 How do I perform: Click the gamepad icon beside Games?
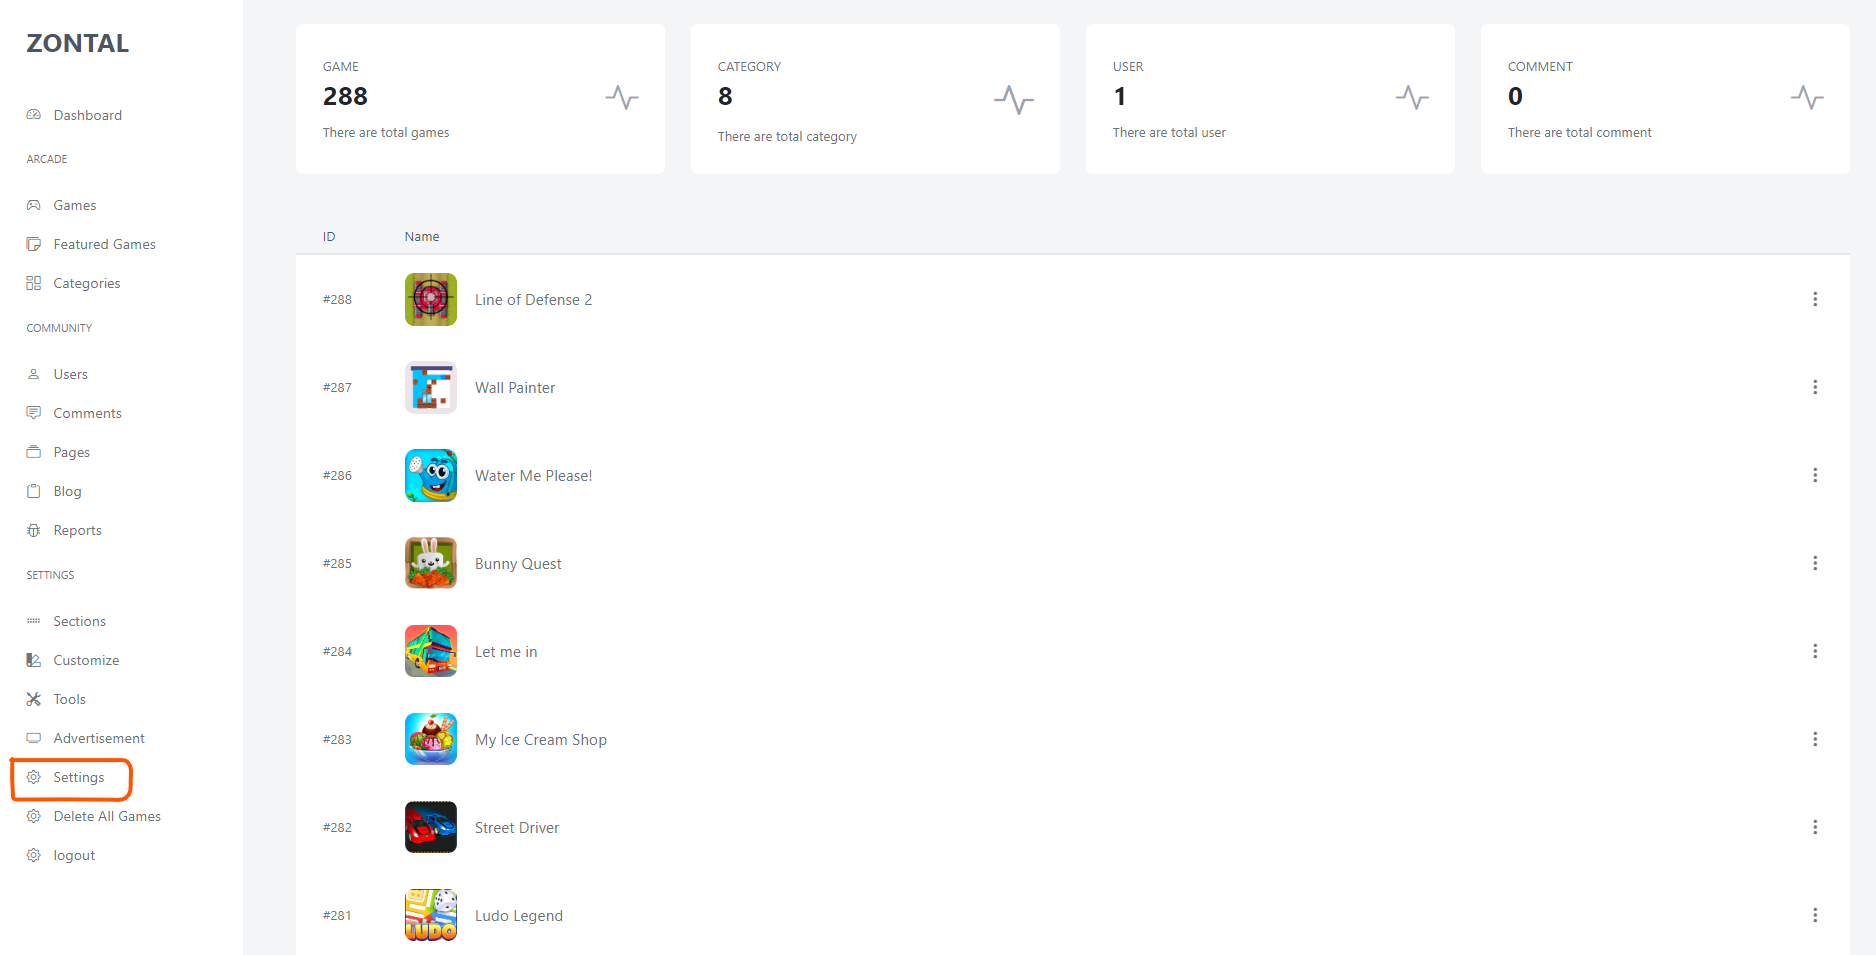point(34,205)
